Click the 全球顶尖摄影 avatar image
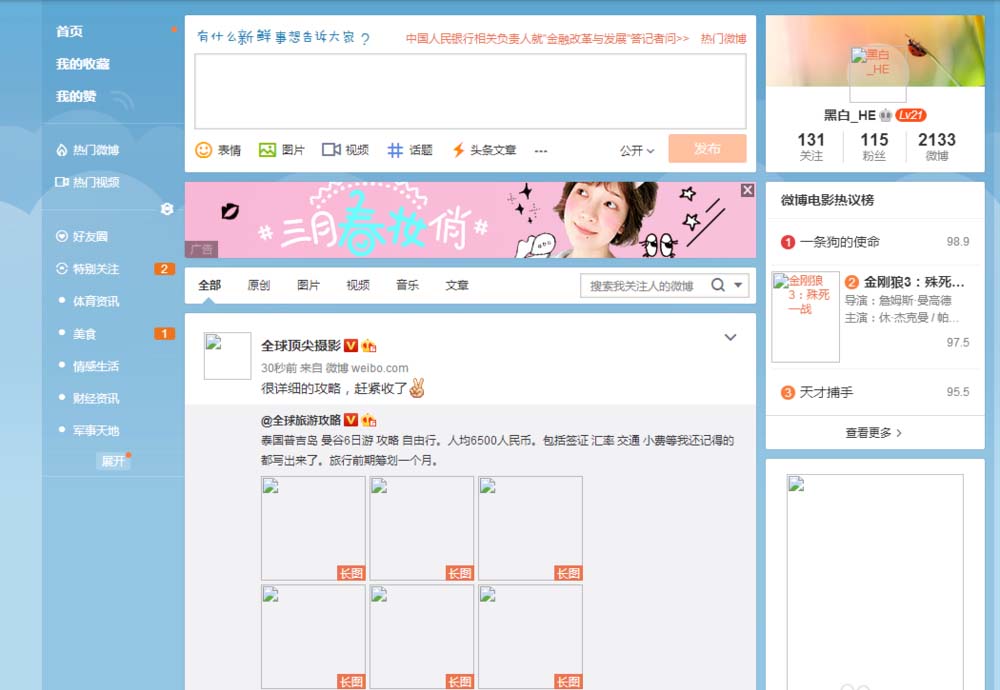 (227, 356)
